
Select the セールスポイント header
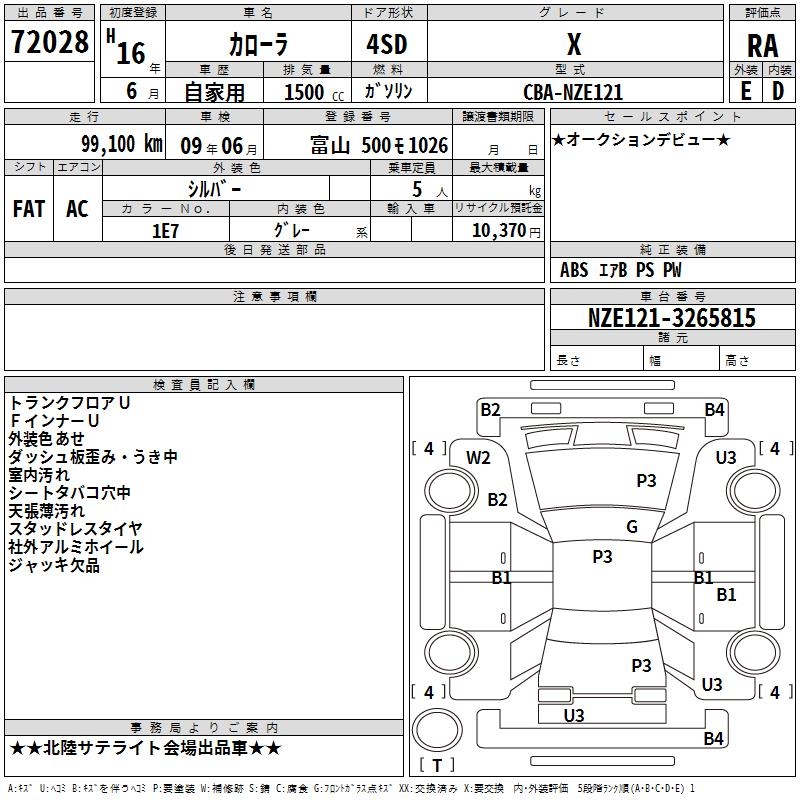[x=672, y=116]
